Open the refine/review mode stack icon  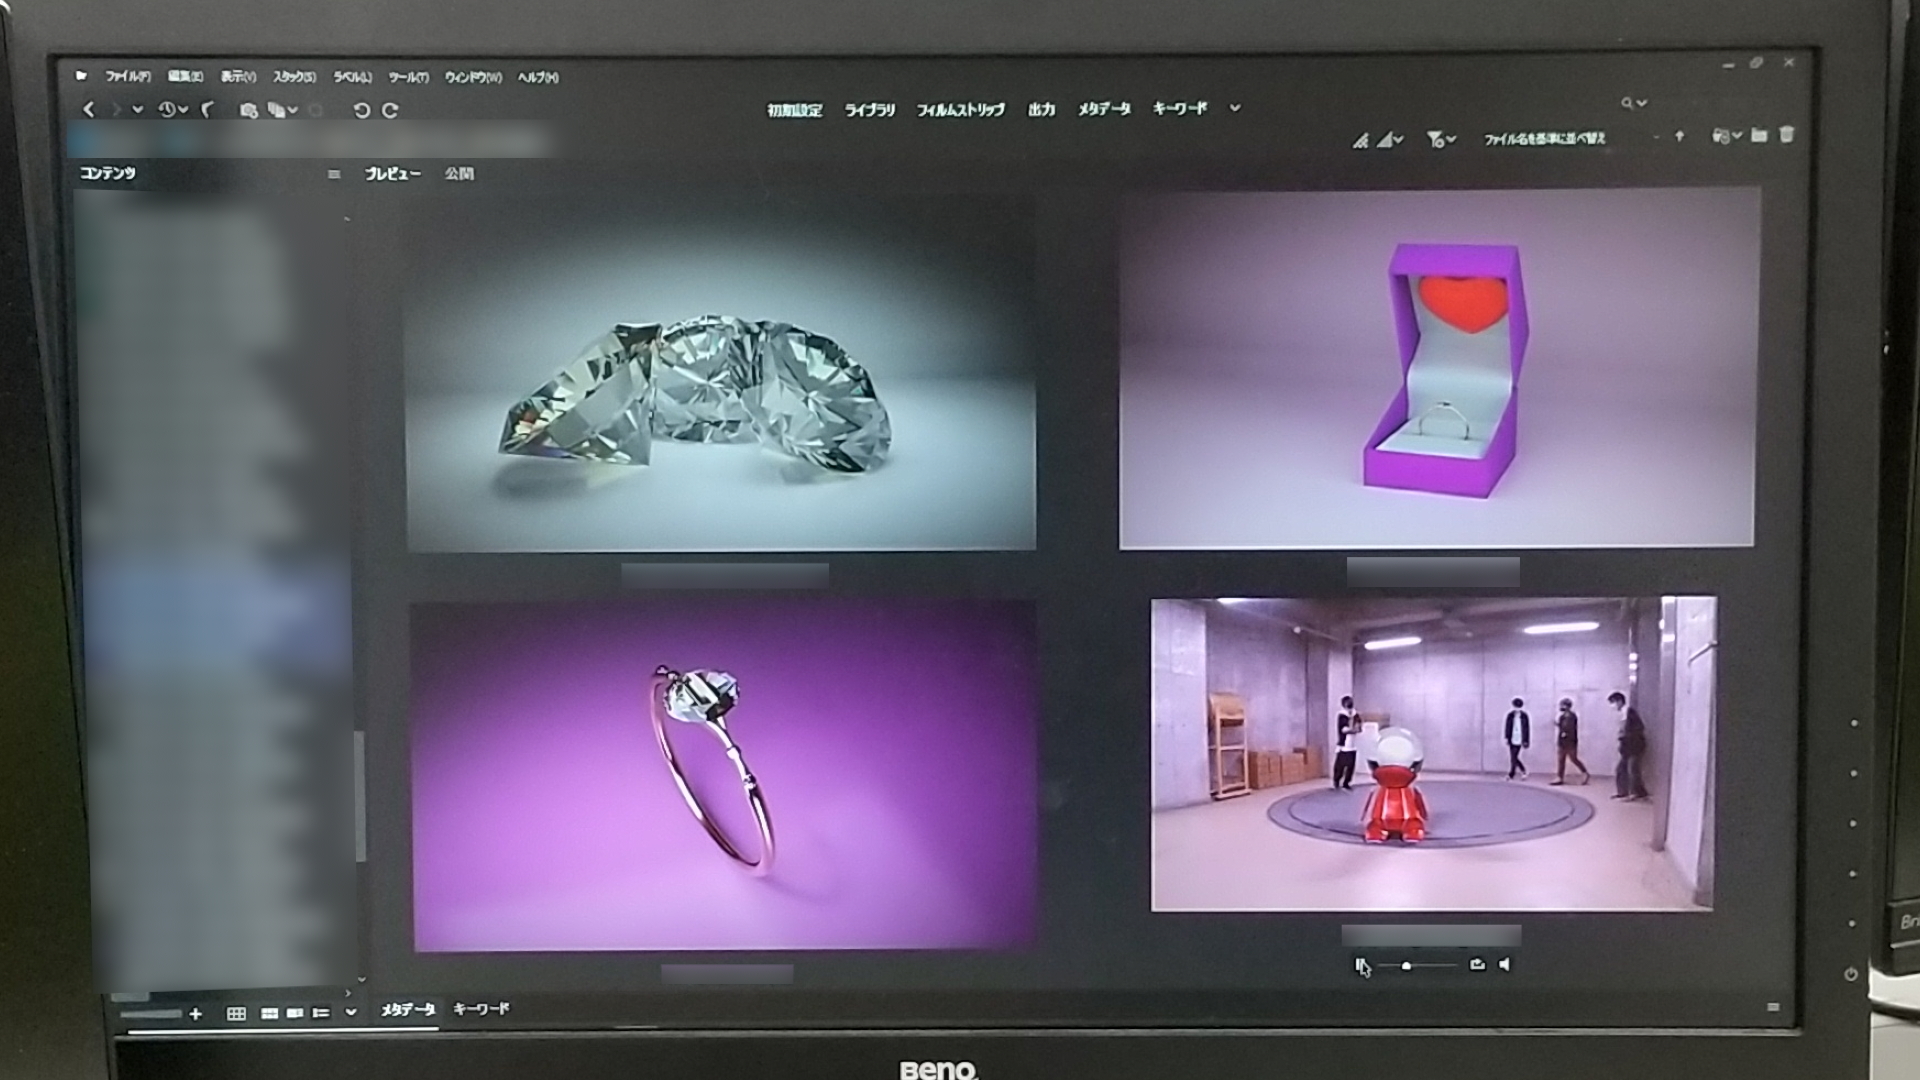pyautogui.click(x=276, y=110)
